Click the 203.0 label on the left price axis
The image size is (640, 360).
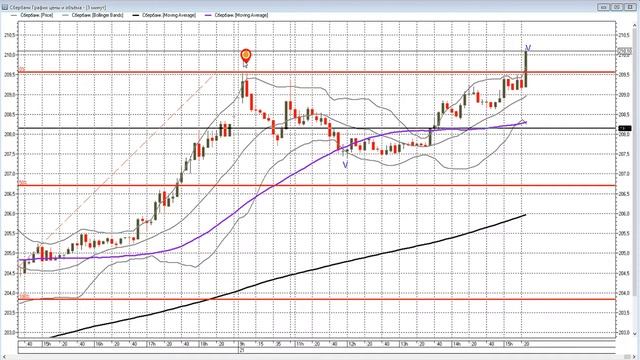point(9,333)
